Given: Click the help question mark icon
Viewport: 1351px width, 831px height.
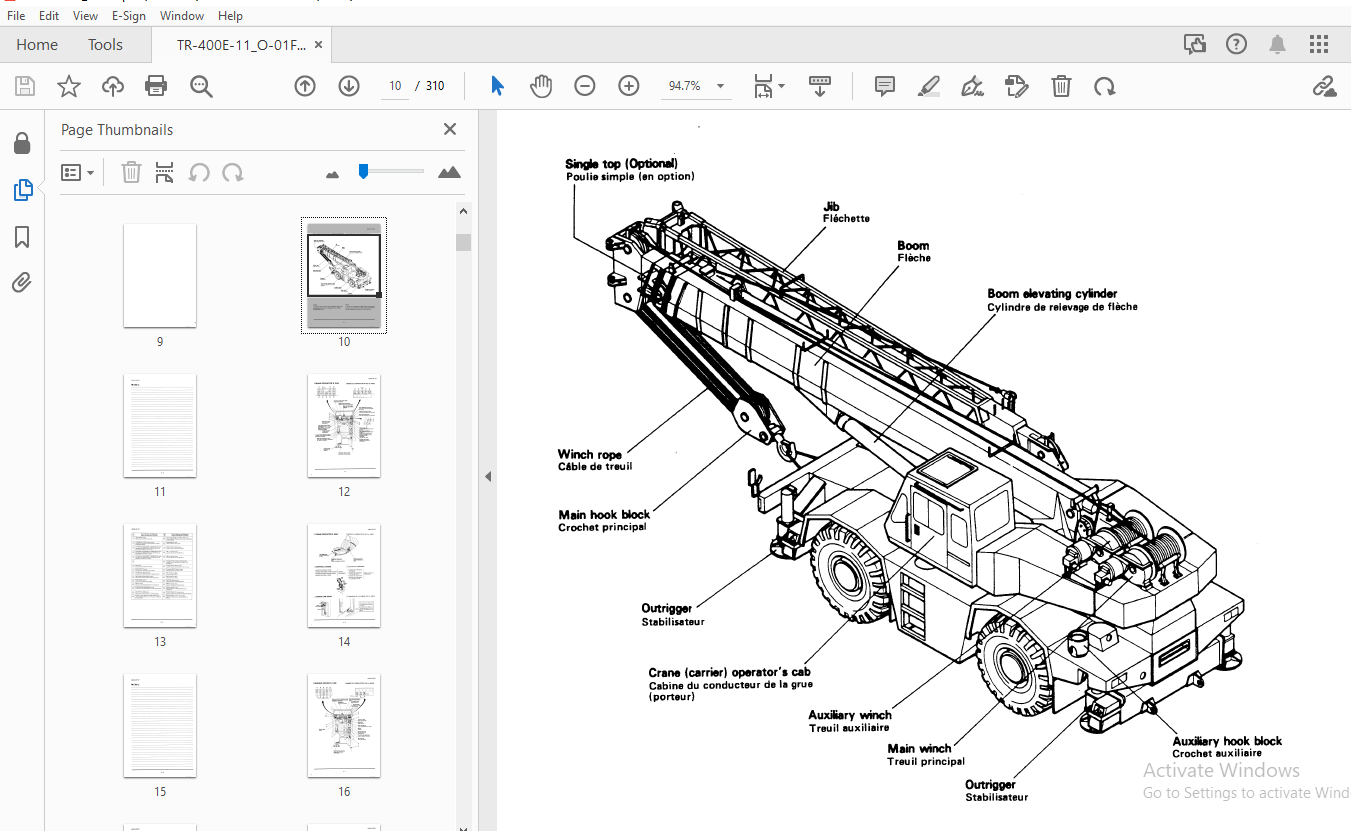Looking at the screenshot, I should tap(1237, 44).
